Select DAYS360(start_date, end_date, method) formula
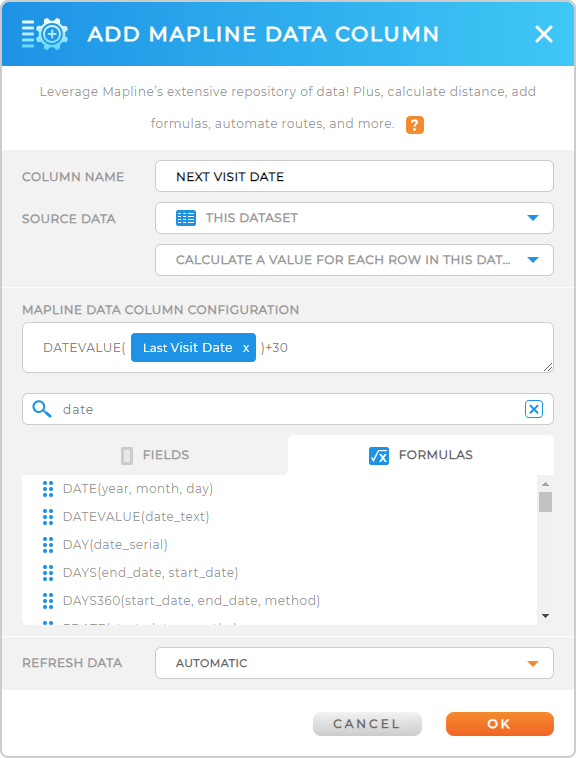This screenshot has height=758, width=576. [191, 600]
